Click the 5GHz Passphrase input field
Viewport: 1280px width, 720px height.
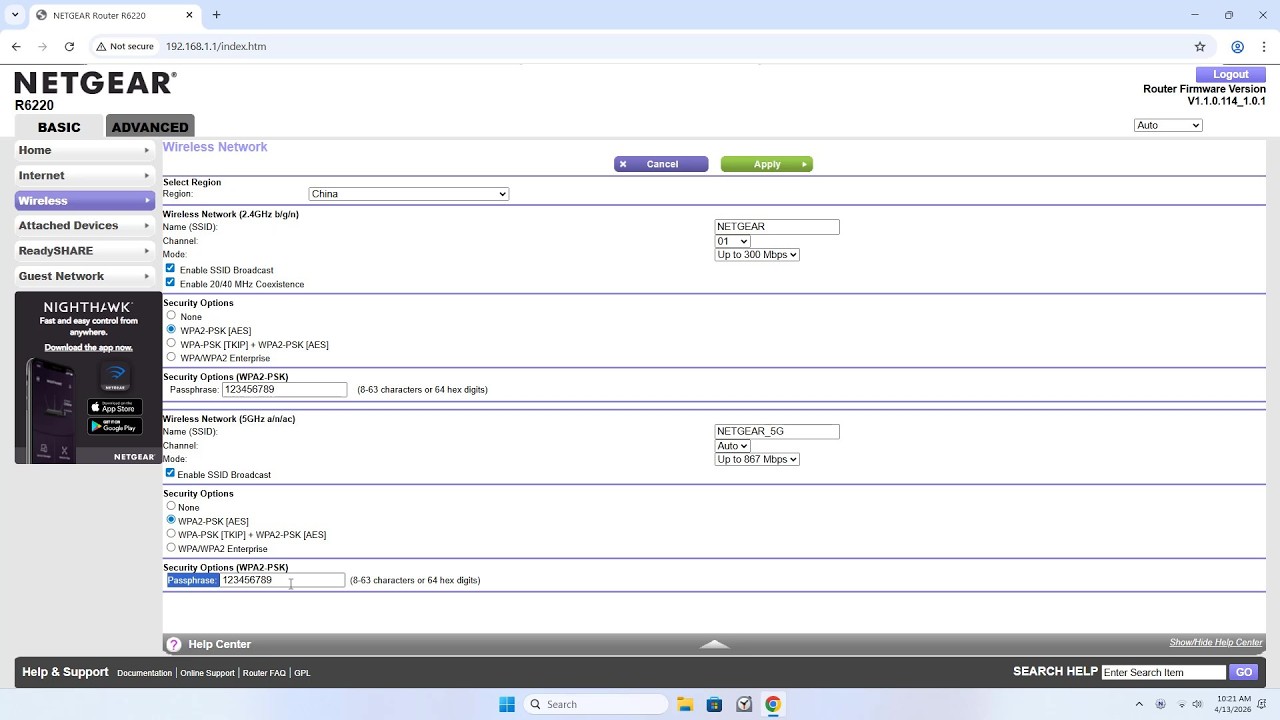tap(282, 580)
